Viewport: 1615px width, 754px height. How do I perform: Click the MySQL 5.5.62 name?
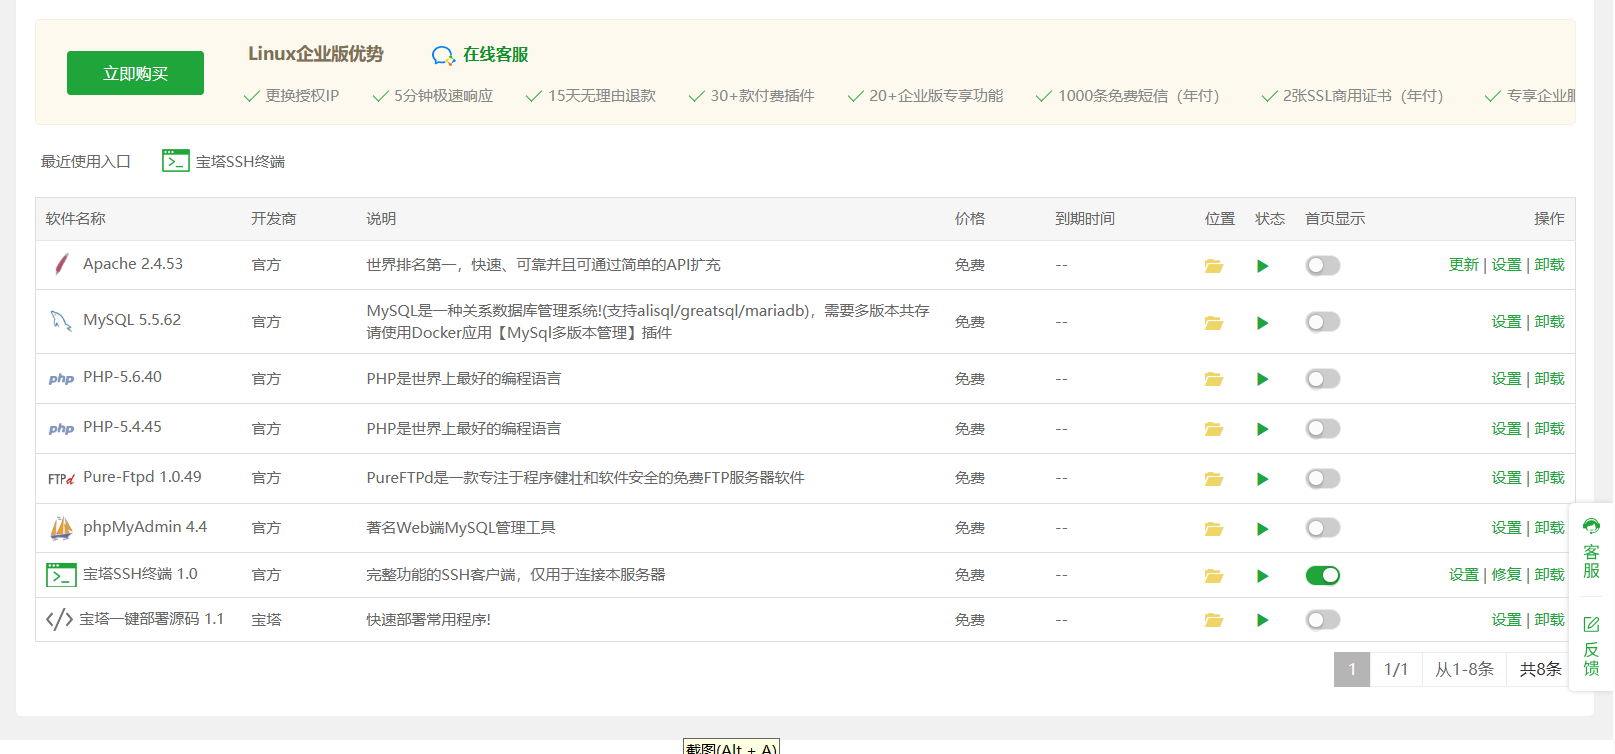click(x=132, y=320)
